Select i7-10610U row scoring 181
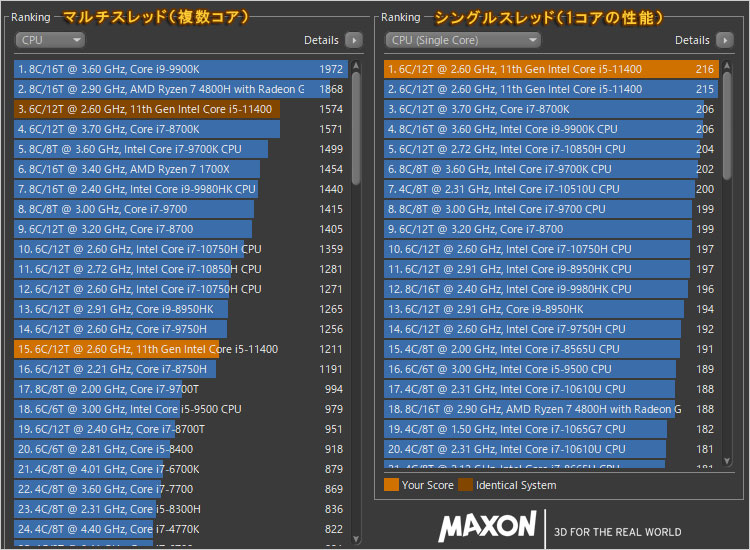This screenshot has height=550, width=750. pyautogui.click(x=551, y=449)
